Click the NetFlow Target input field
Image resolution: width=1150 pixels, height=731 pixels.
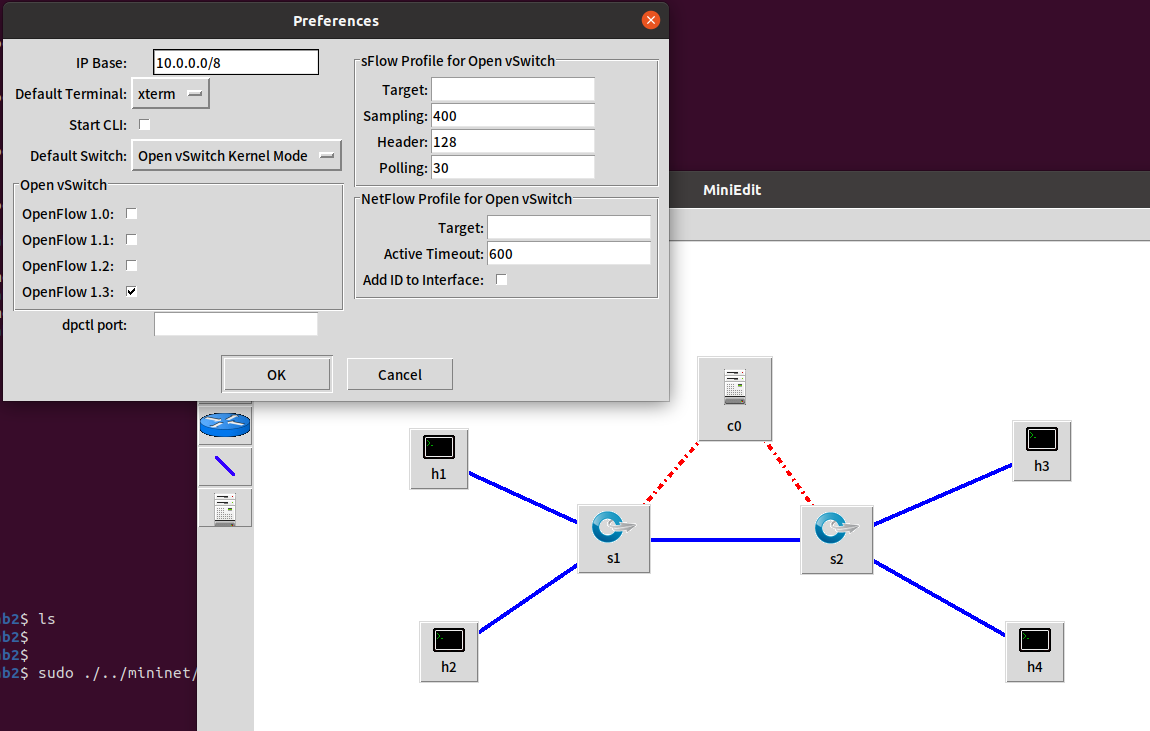click(569, 227)
